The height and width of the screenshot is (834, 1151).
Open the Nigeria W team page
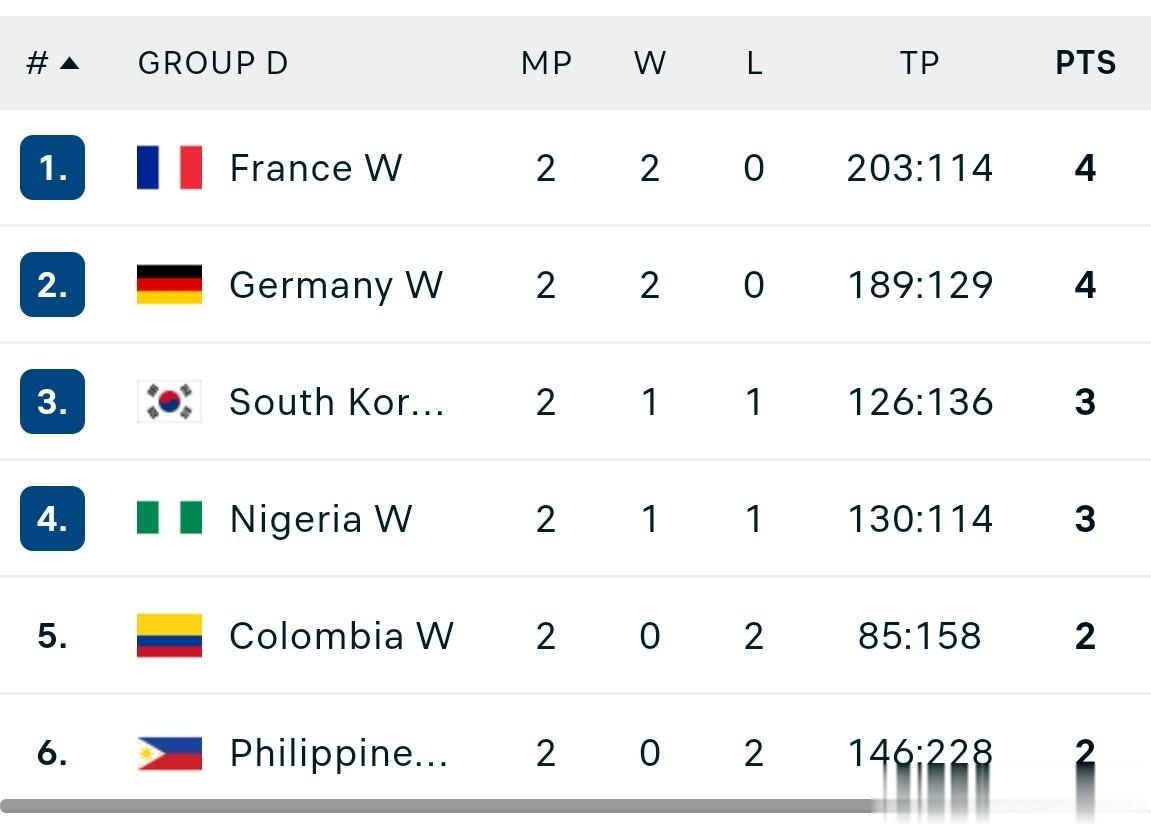(x=320, y=518)
